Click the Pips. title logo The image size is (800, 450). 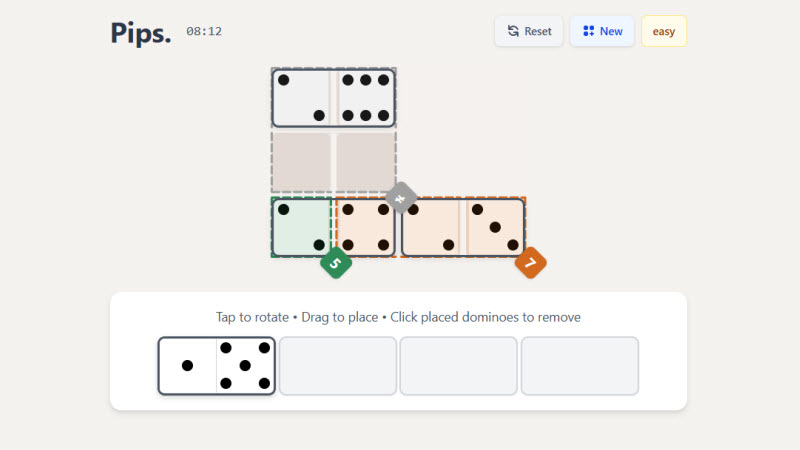[x=141, y=33]
